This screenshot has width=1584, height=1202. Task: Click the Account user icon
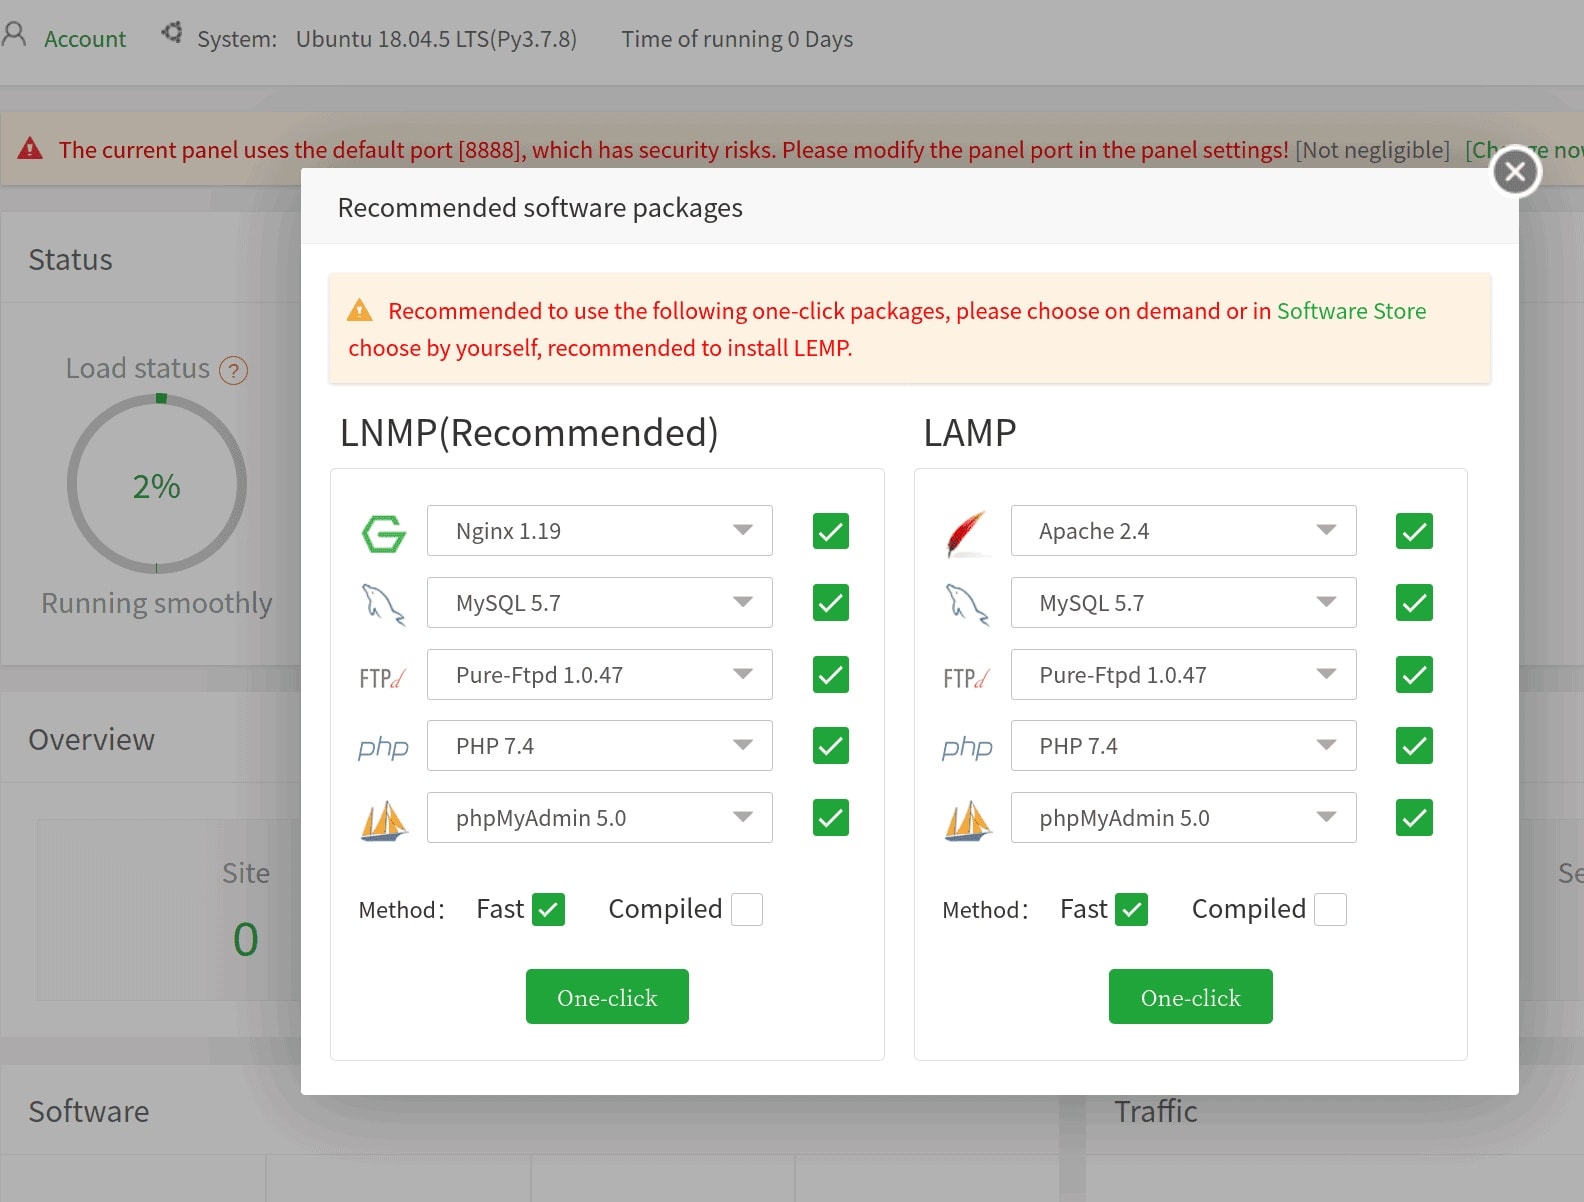14,36
